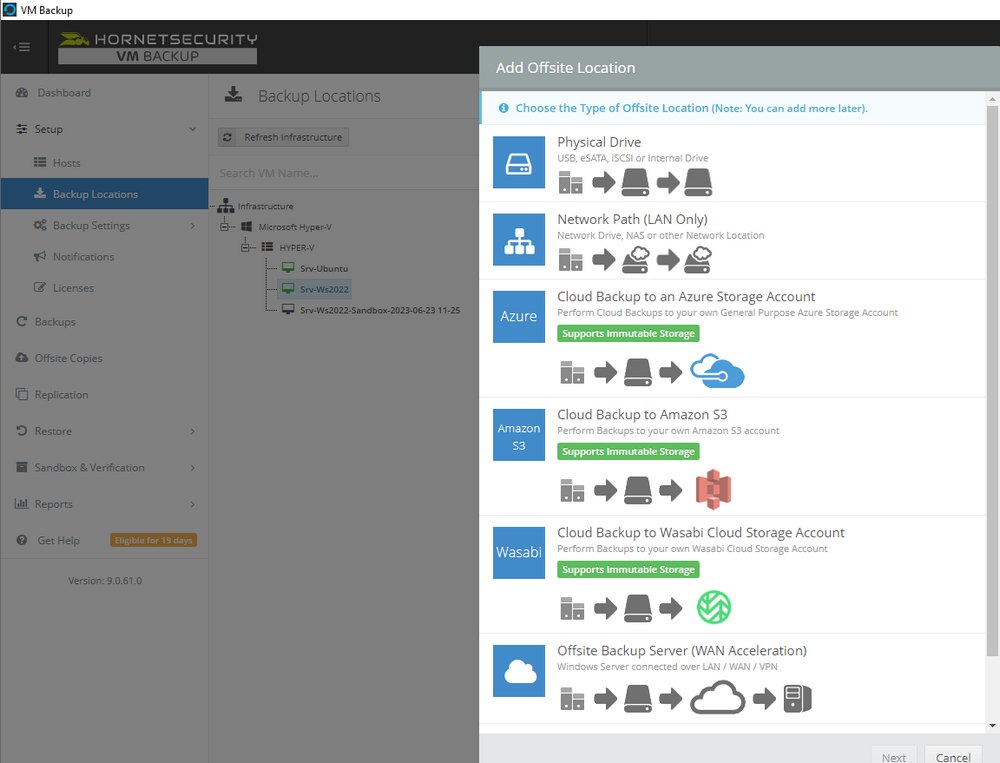
Task: Click the Restore history icon
Action: click(x=22, y=431)
